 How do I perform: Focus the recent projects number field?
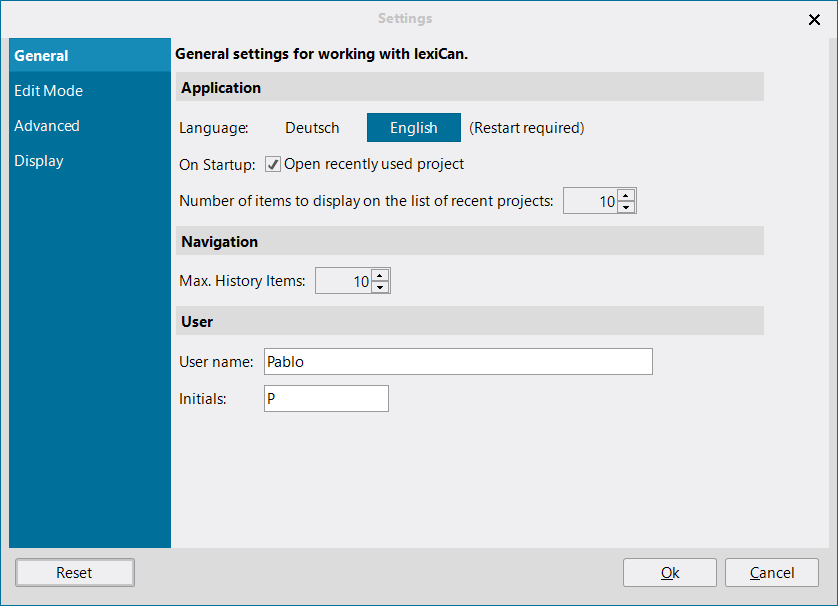[590, 201]
